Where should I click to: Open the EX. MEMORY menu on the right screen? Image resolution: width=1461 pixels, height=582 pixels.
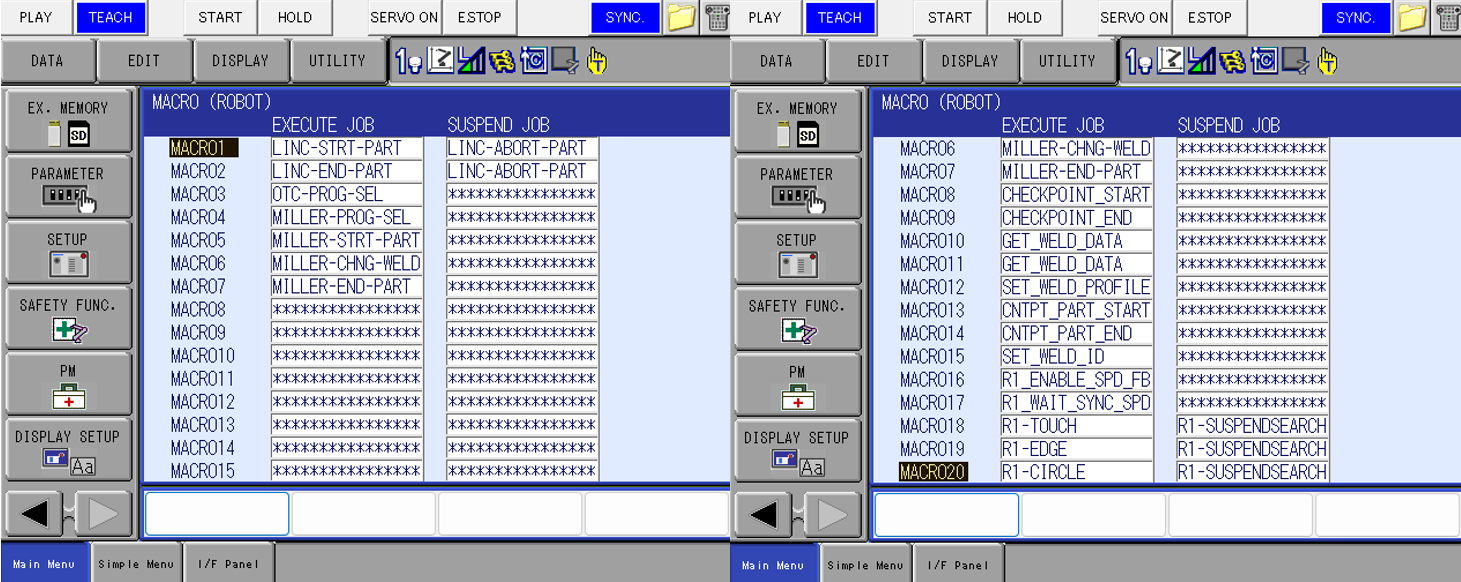pyautogui.click(x=797, y=120)
